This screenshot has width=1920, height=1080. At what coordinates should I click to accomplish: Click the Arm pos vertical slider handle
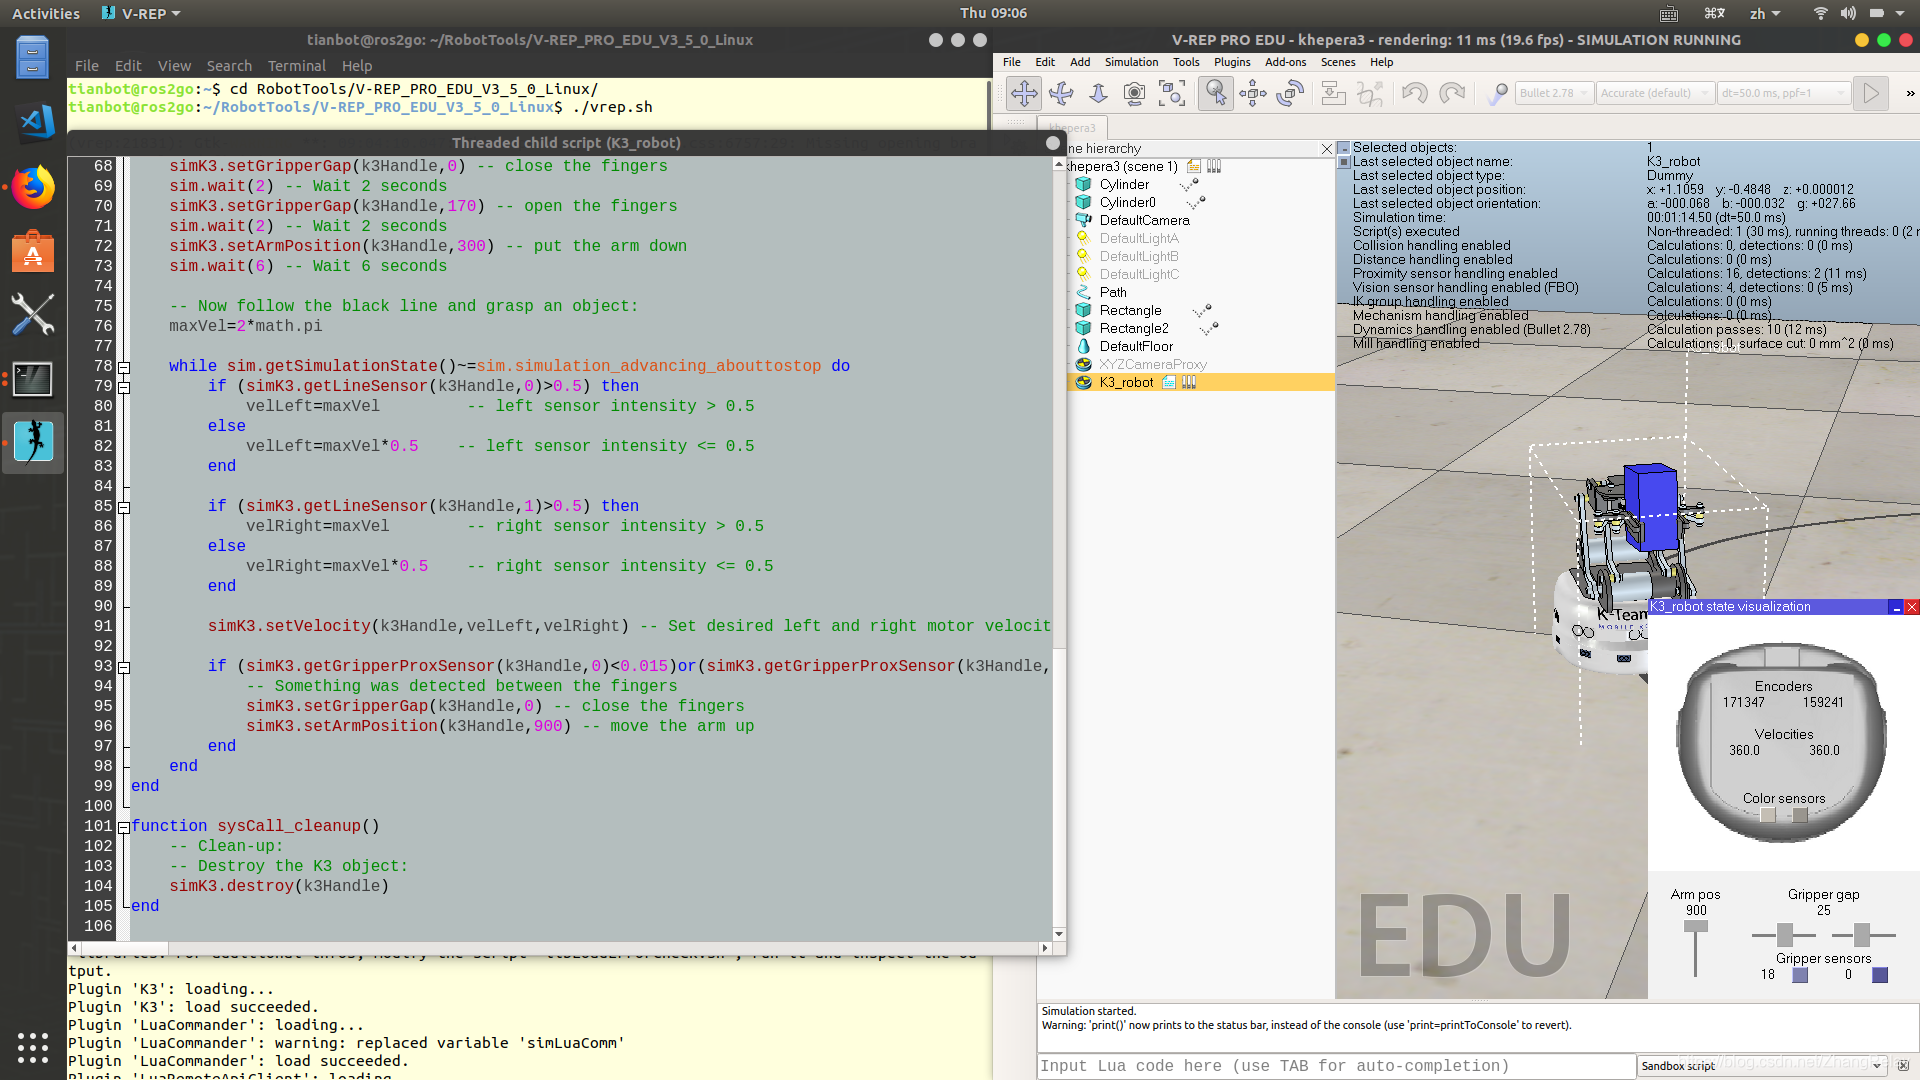pyautogui.click(x=1696, y=926)
